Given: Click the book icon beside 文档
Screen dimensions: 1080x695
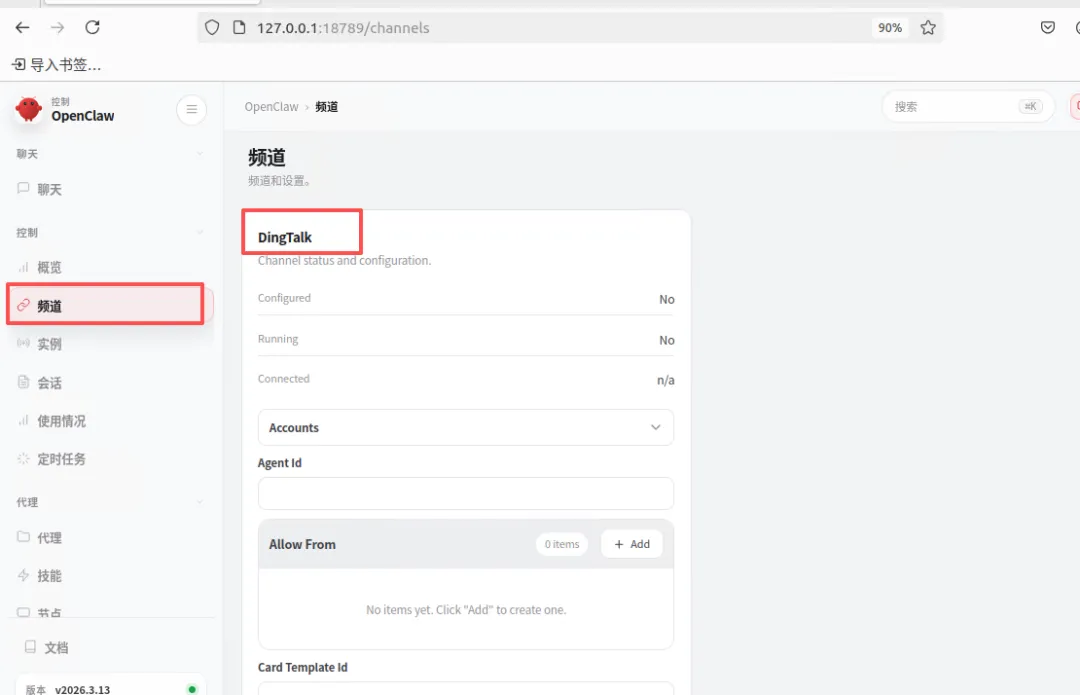Looking at the screenshot, I should pyautogui.click(x=30, y=647).
